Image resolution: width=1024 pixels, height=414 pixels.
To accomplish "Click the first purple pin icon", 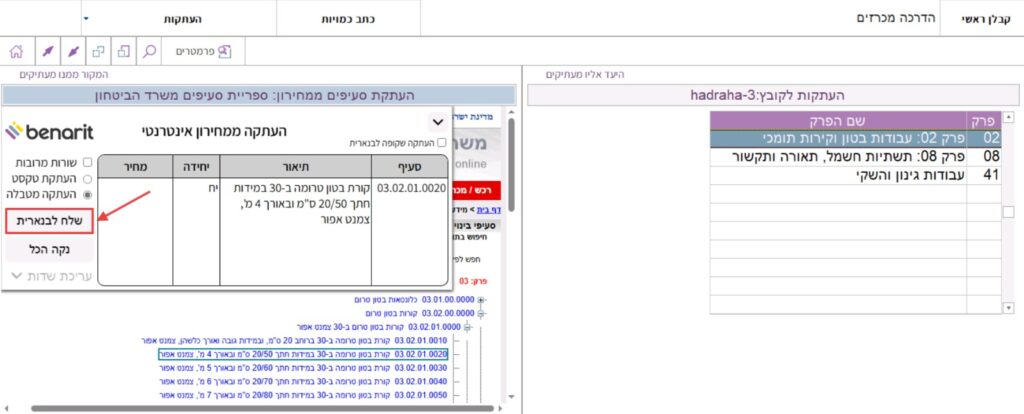I will click(46, 51).
